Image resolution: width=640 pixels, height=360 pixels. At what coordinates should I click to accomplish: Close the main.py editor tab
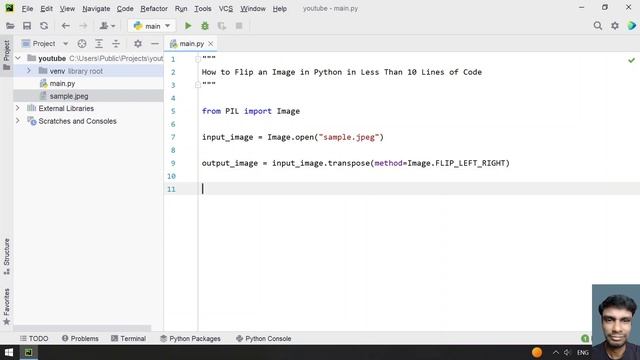[211, 44]
